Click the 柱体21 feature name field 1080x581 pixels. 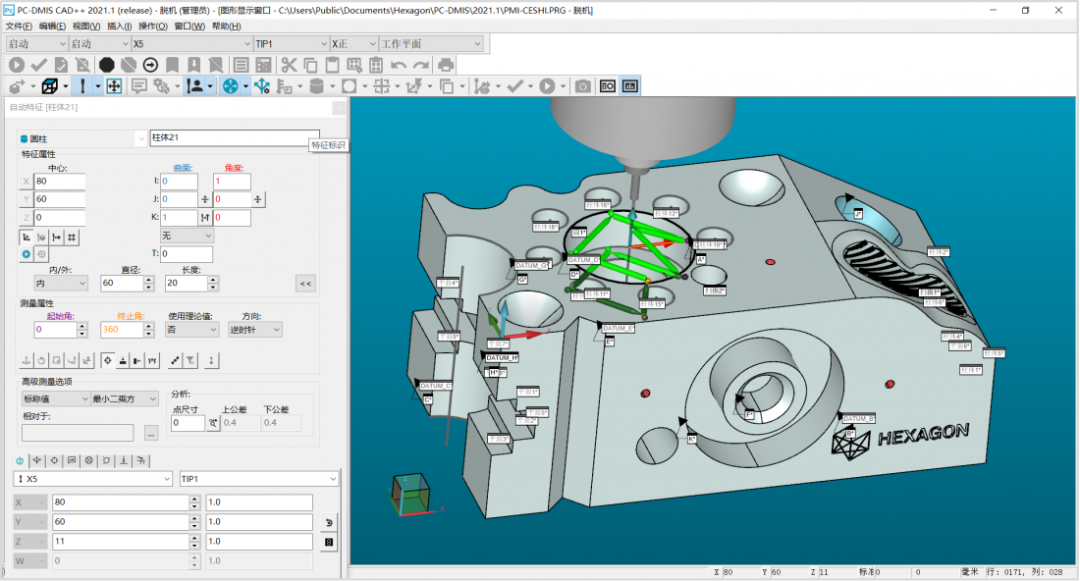coord(235,138)
